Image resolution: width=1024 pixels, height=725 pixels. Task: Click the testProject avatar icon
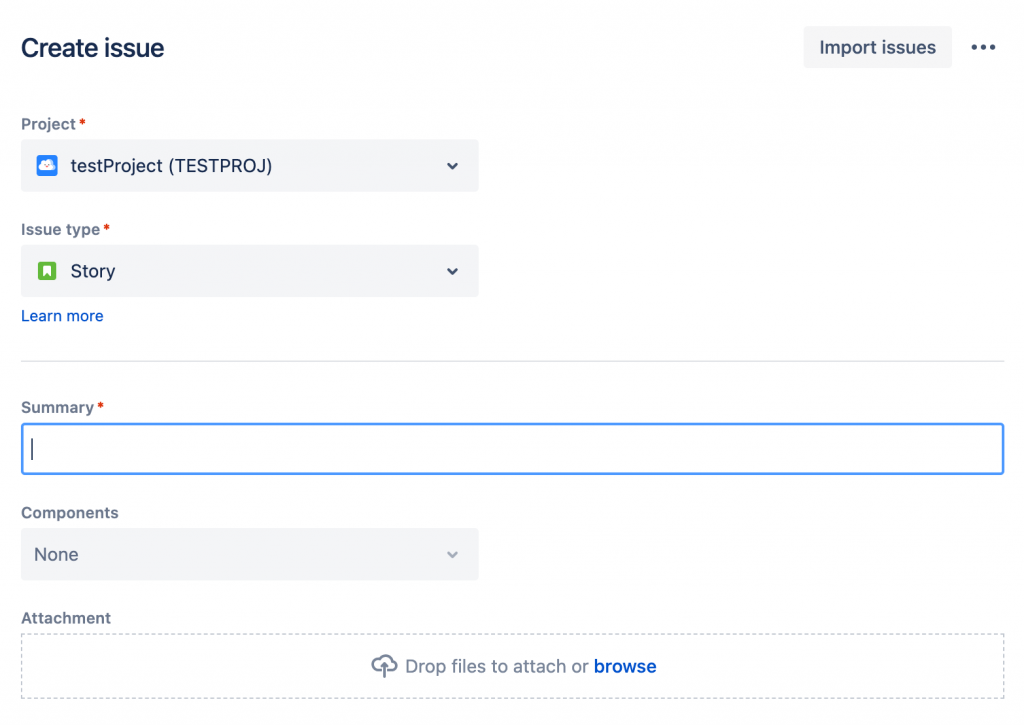pyautogui.click(x=47, y=166)
